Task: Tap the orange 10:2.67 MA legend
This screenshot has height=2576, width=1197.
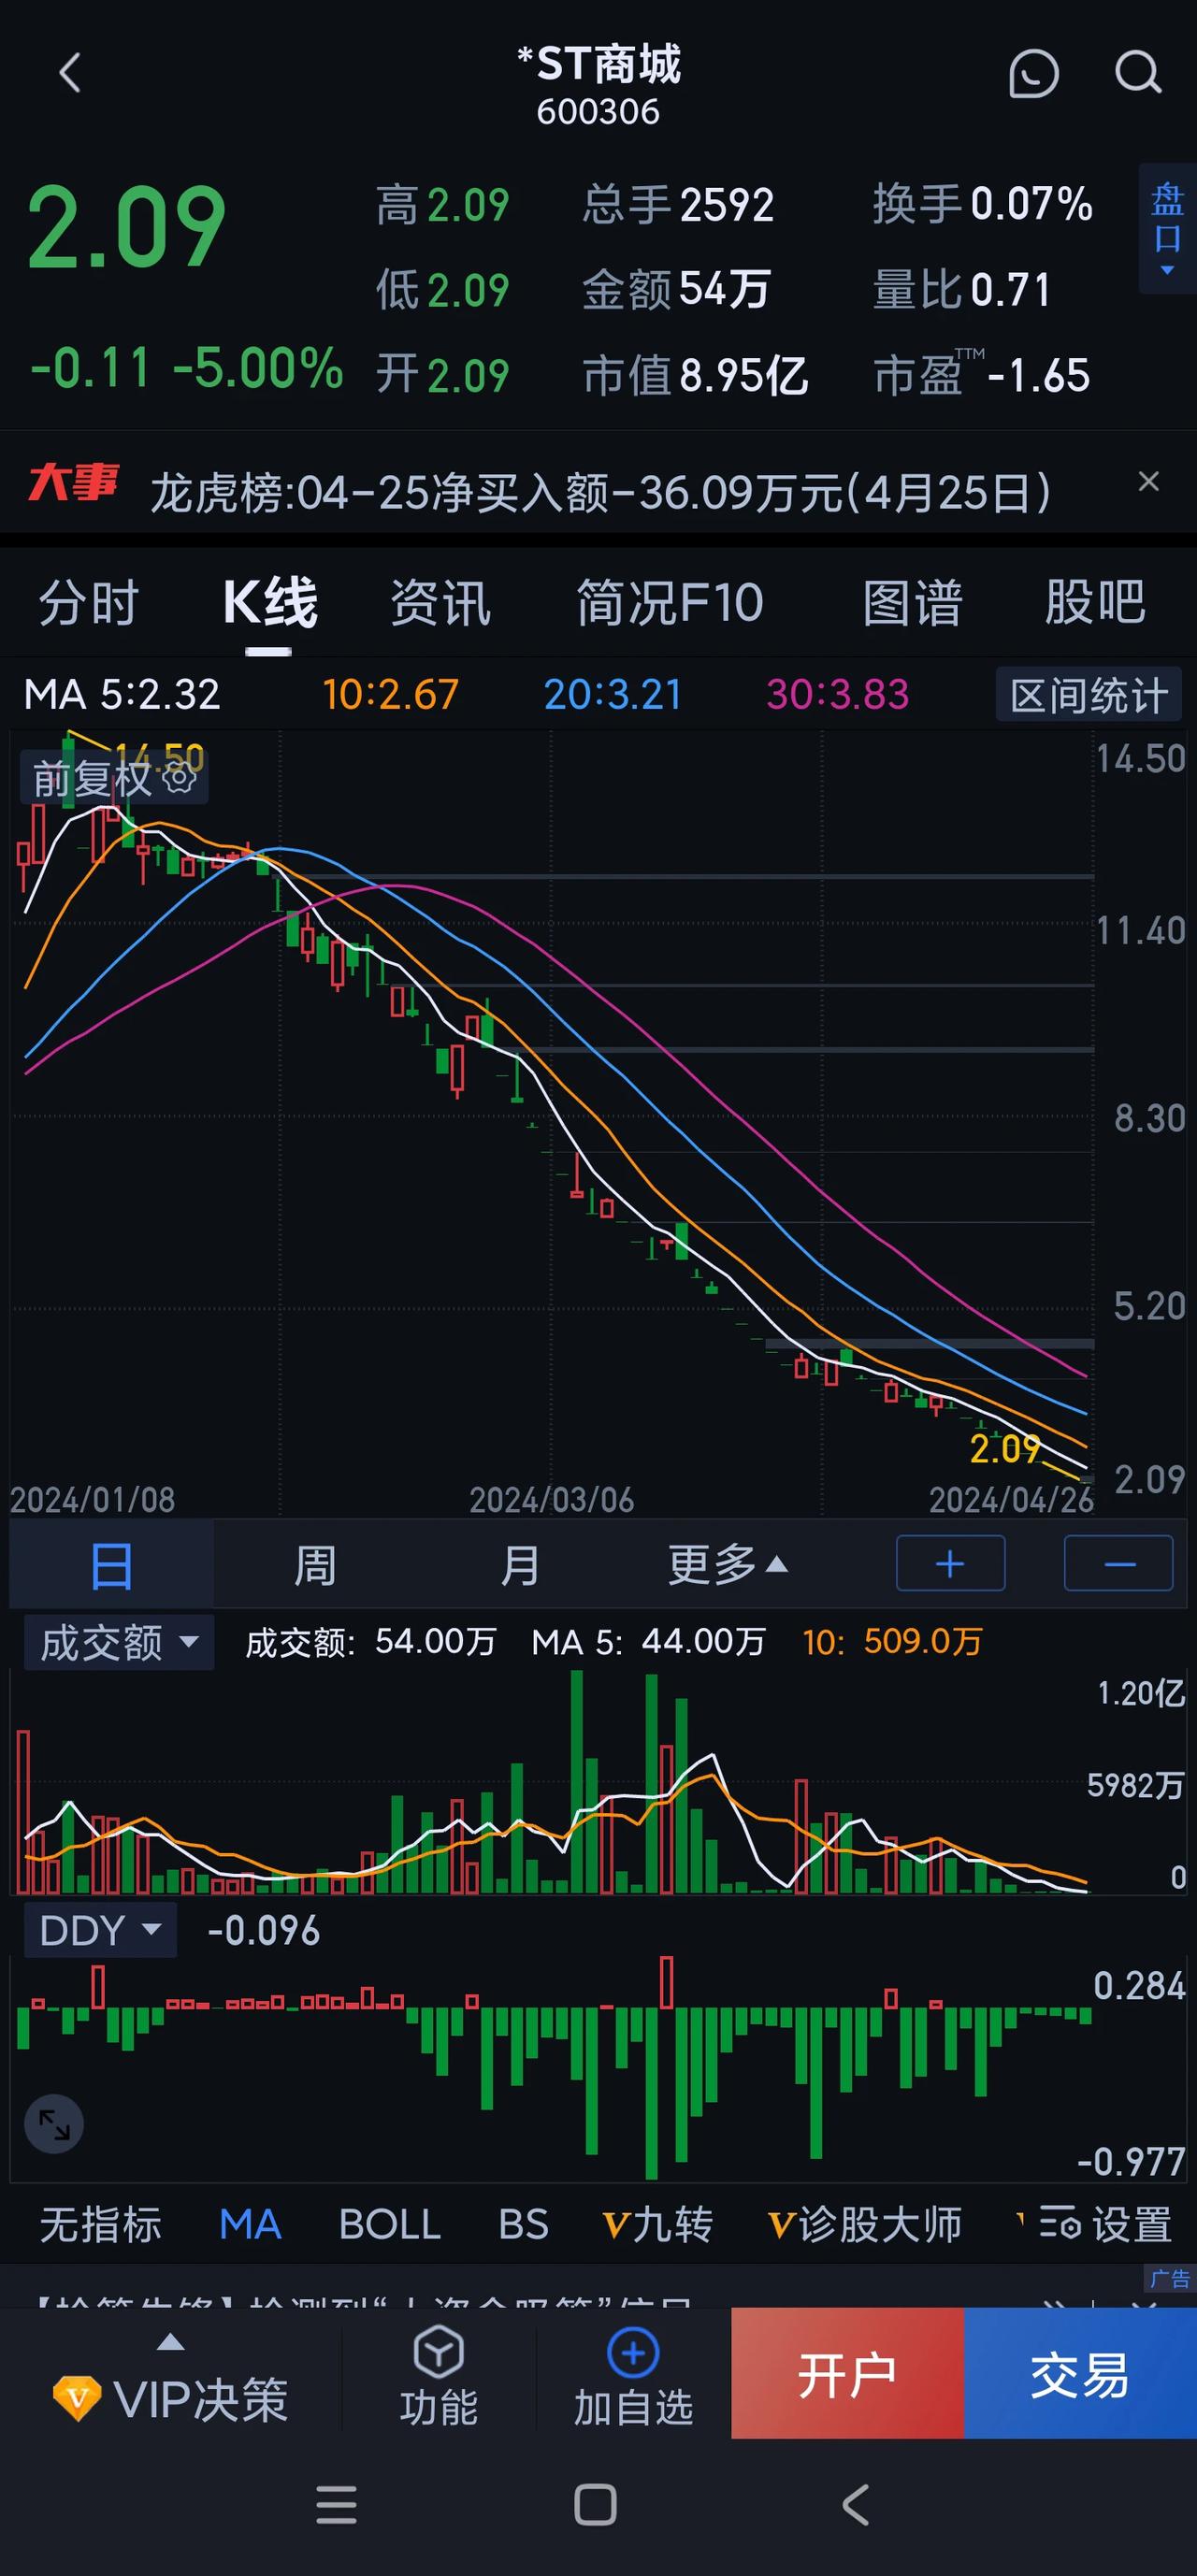Action: coord(391,694)
